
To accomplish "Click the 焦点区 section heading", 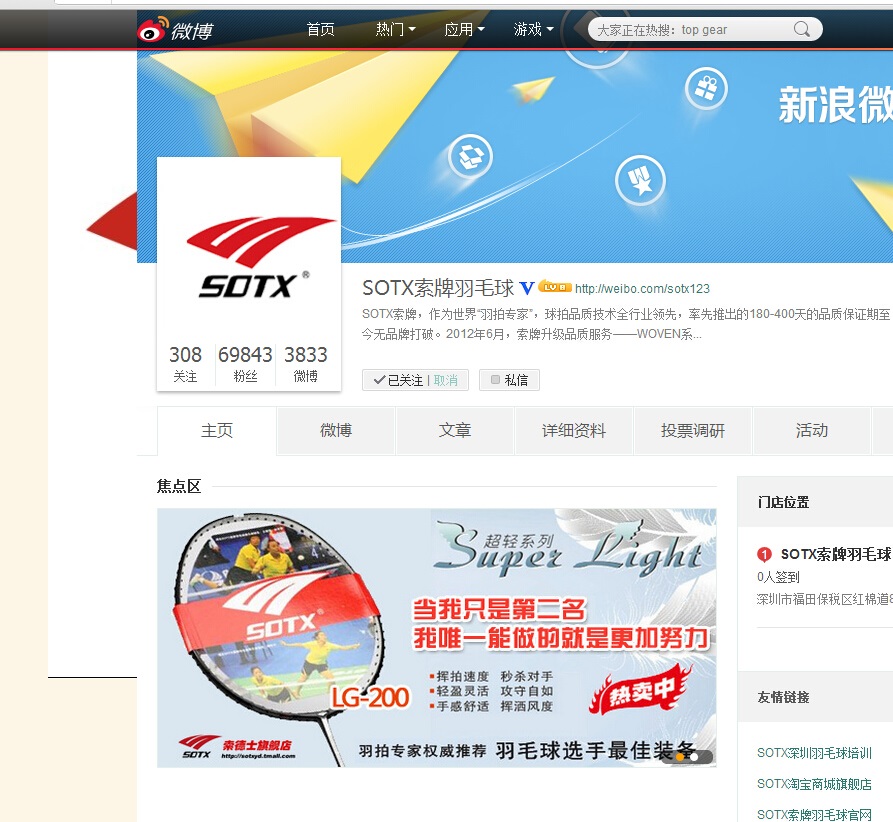I will [179, 486].
